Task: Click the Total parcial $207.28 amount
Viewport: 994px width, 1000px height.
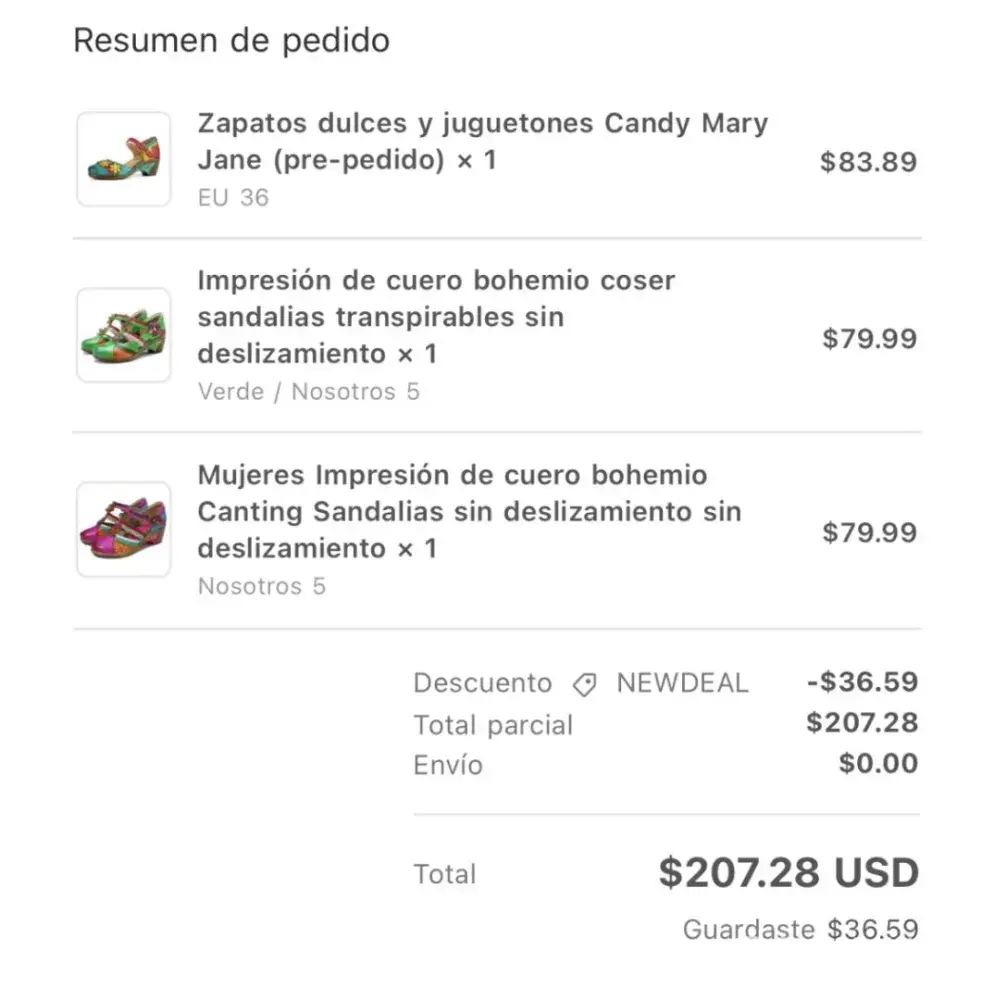Action: 862,723
